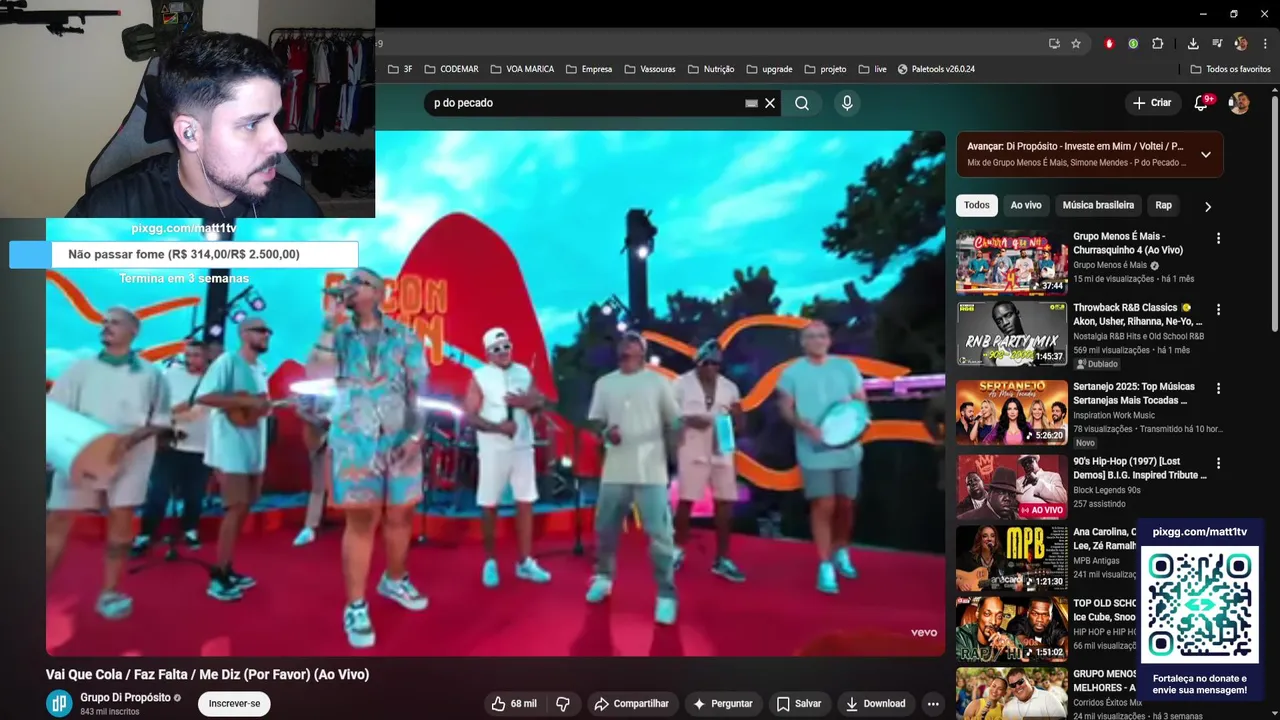The width and height of the screenshot is (1280, 720).
Task: Open the Top Old School Rap thumbnail
Action: coord(1011,628)
